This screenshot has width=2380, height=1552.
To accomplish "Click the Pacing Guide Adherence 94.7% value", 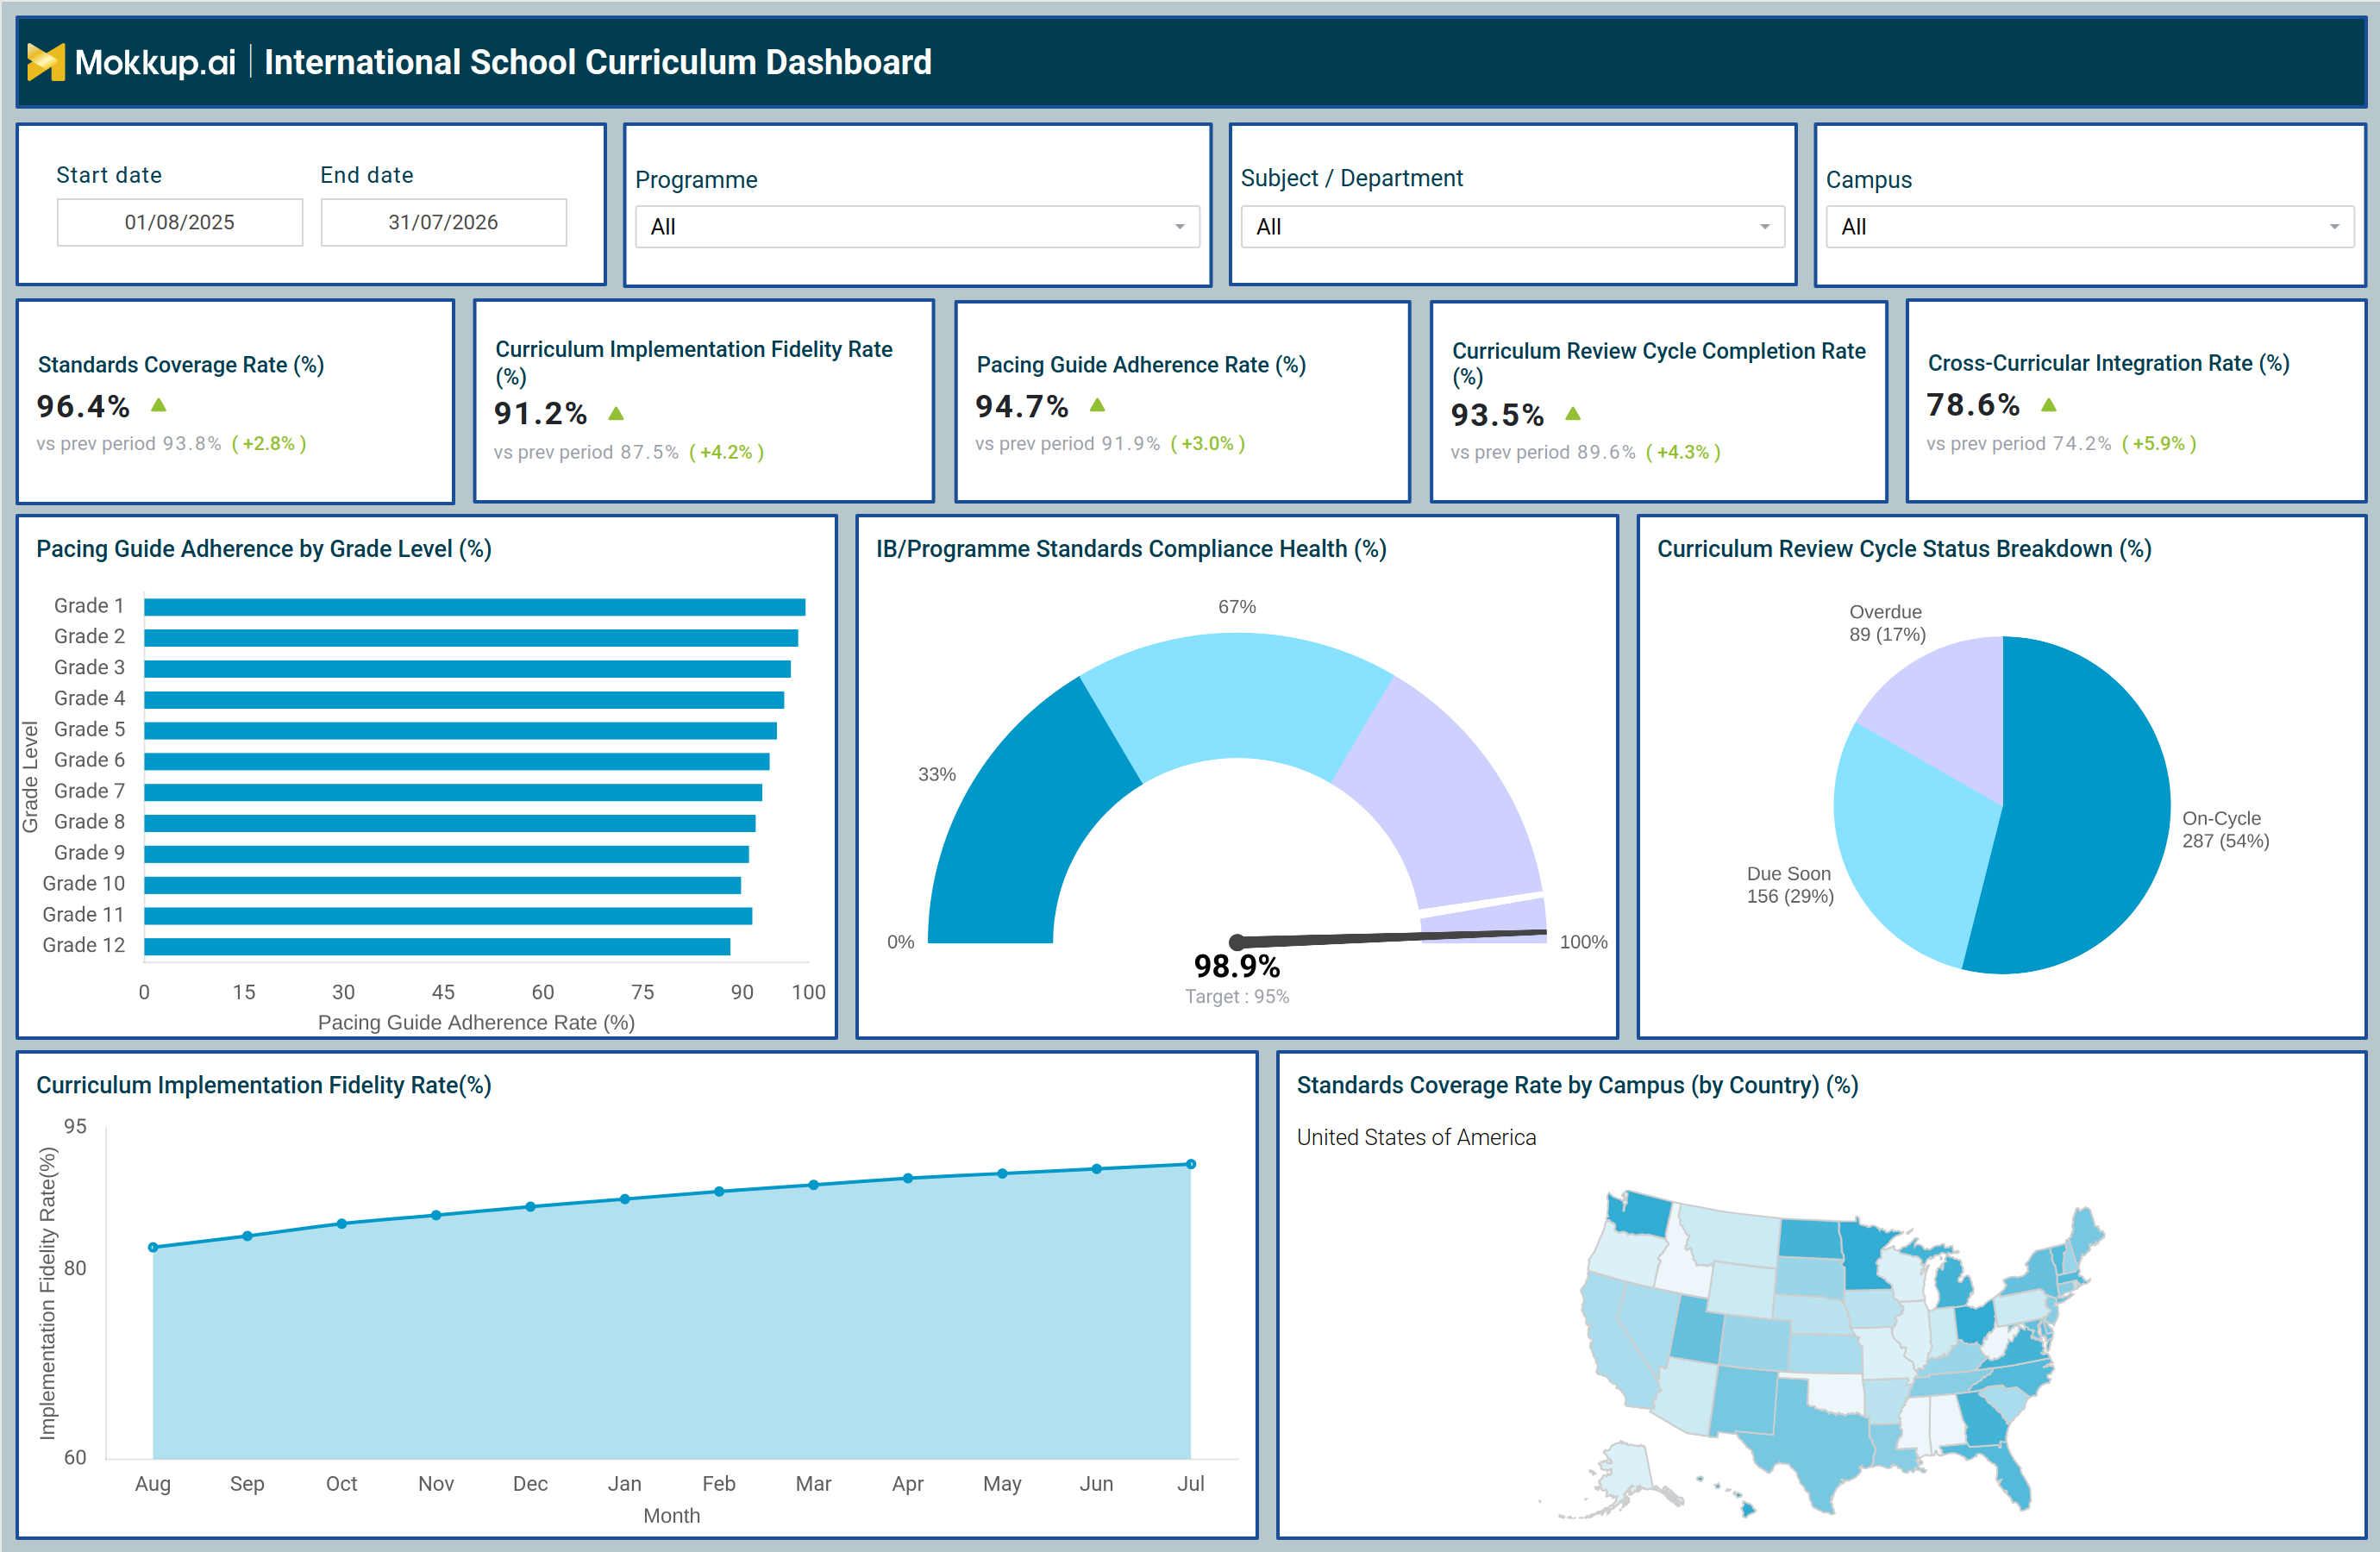I will click(1022, 406).
